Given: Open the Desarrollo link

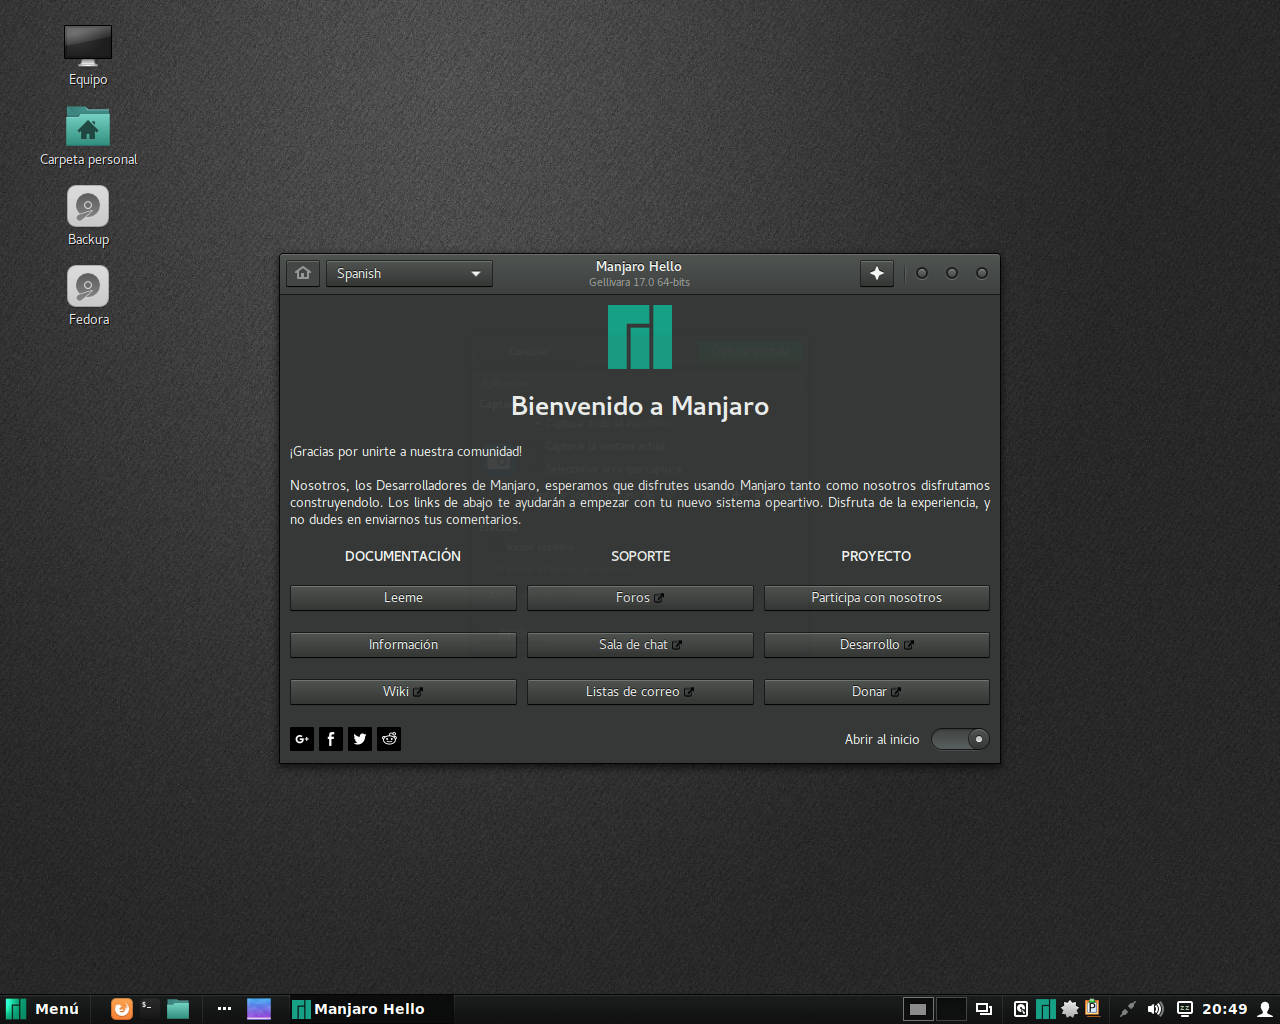Looking at the screenshot, I should 877,645.
